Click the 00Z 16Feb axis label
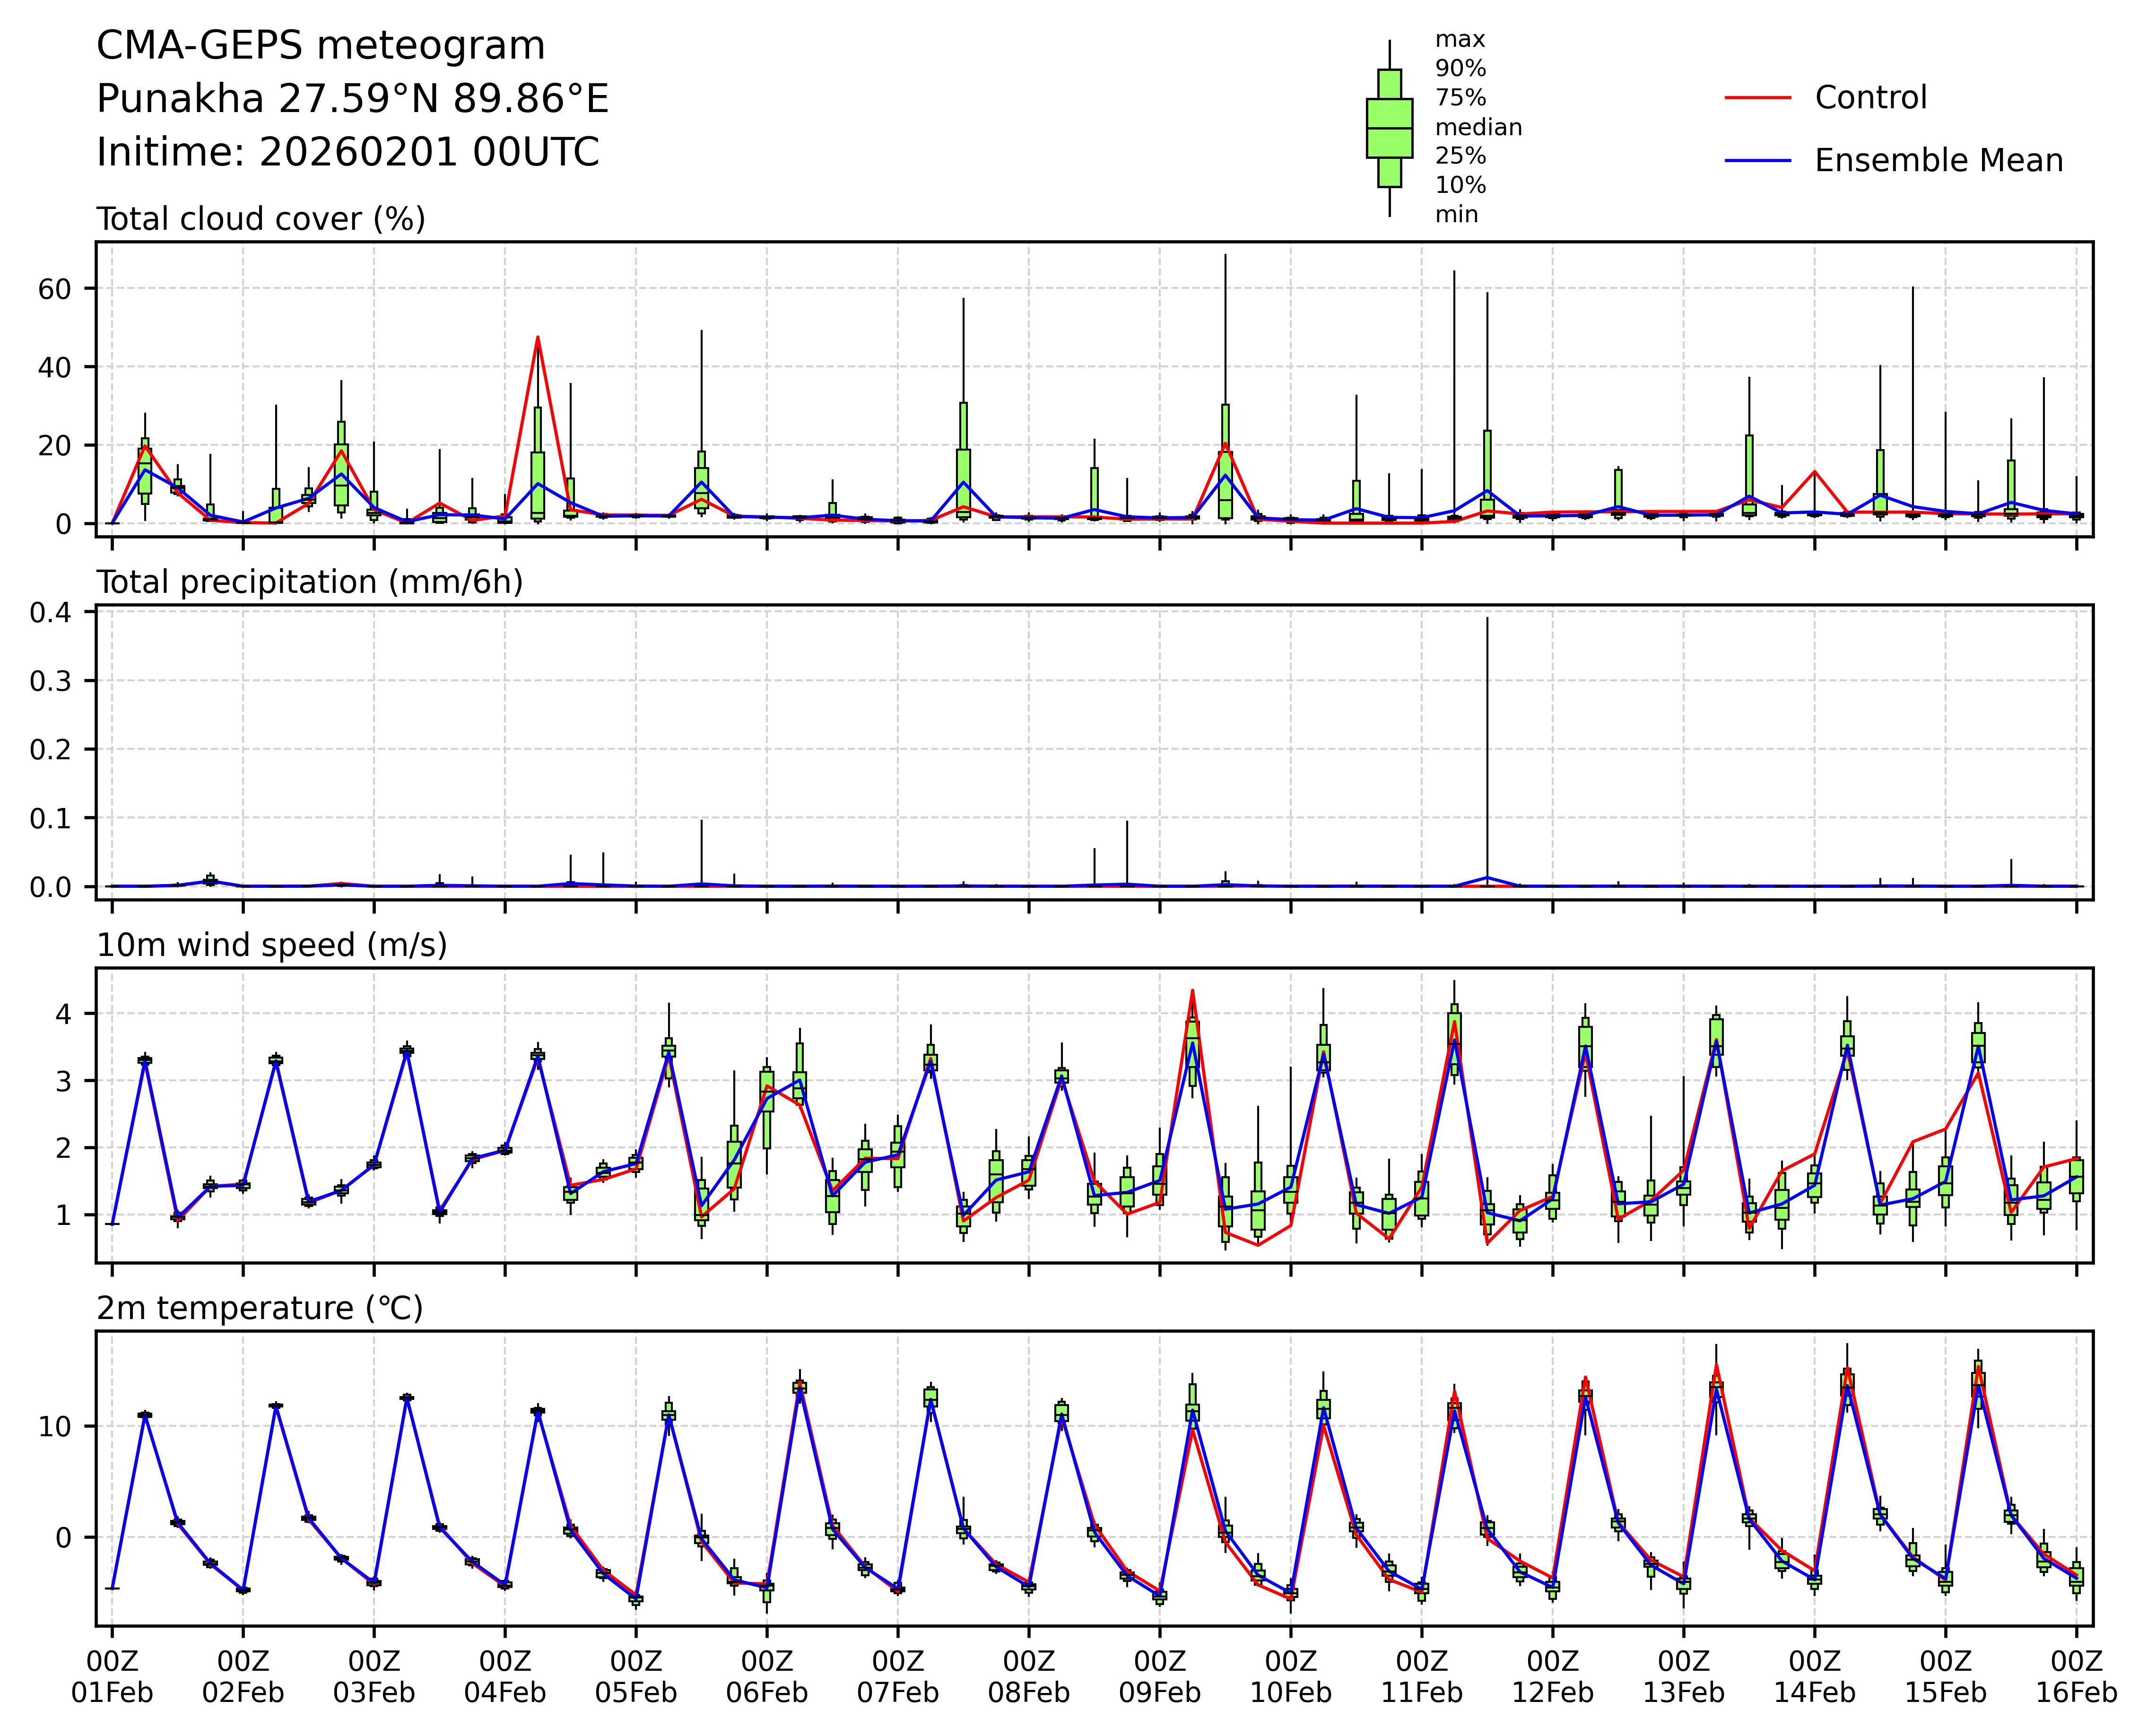2147x1736 pixels. [x=2076, y=1677]
